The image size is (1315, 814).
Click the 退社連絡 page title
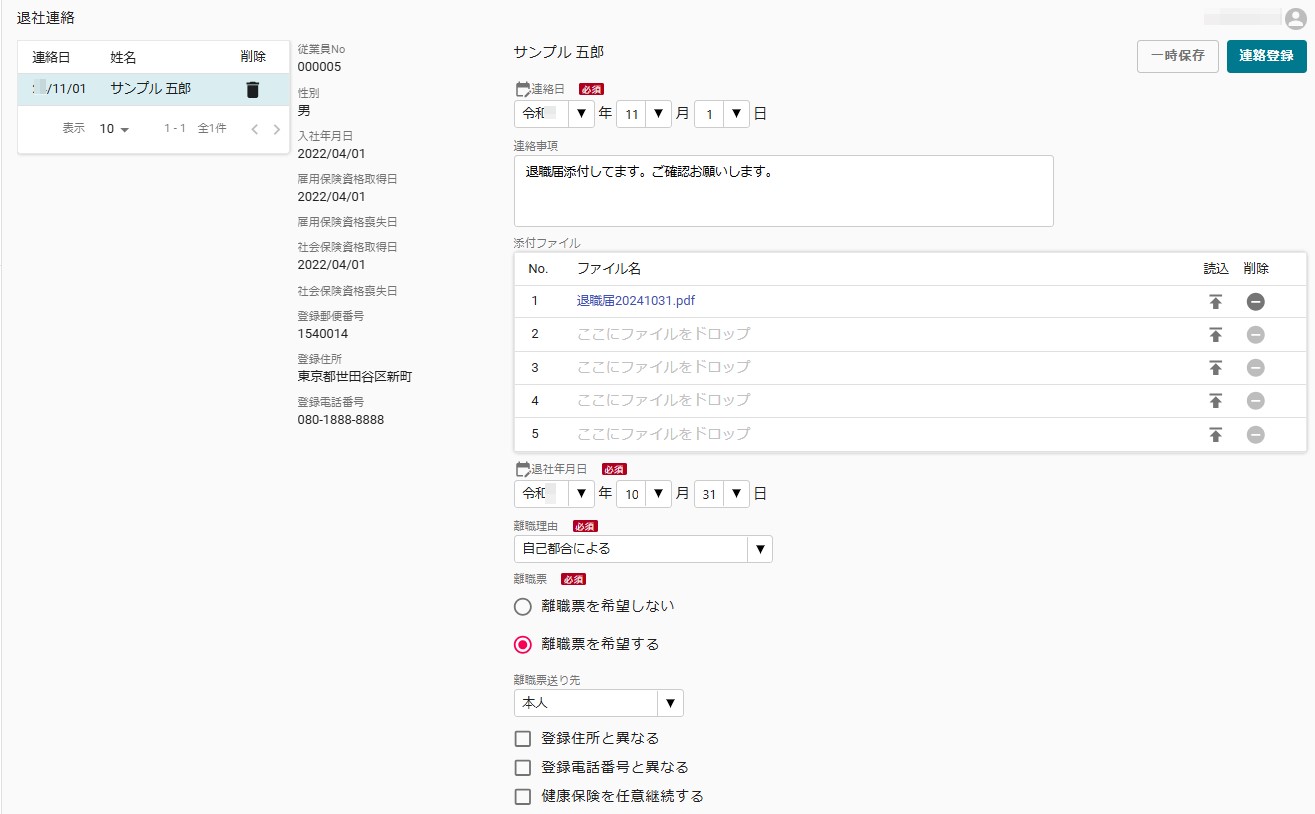(x=45, y=18)
